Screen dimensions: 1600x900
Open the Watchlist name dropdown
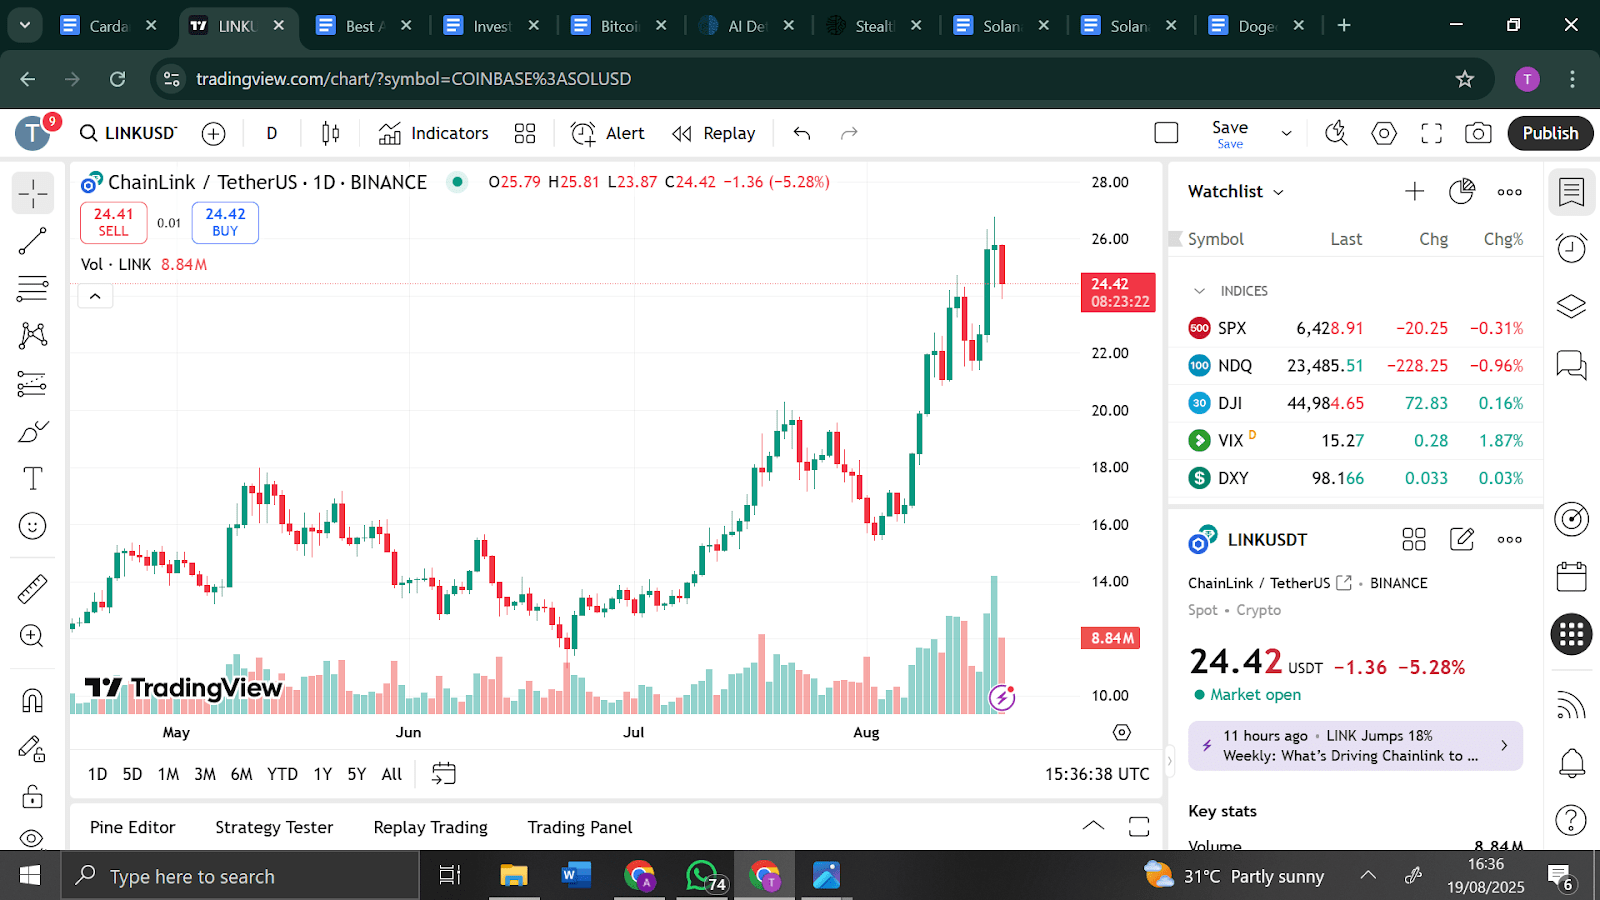pyautogui.click(x=1236, y=191)
